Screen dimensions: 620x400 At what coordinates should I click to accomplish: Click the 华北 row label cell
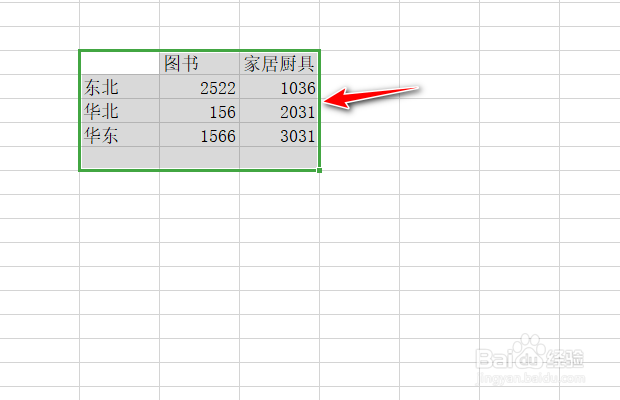coord(119,111)
